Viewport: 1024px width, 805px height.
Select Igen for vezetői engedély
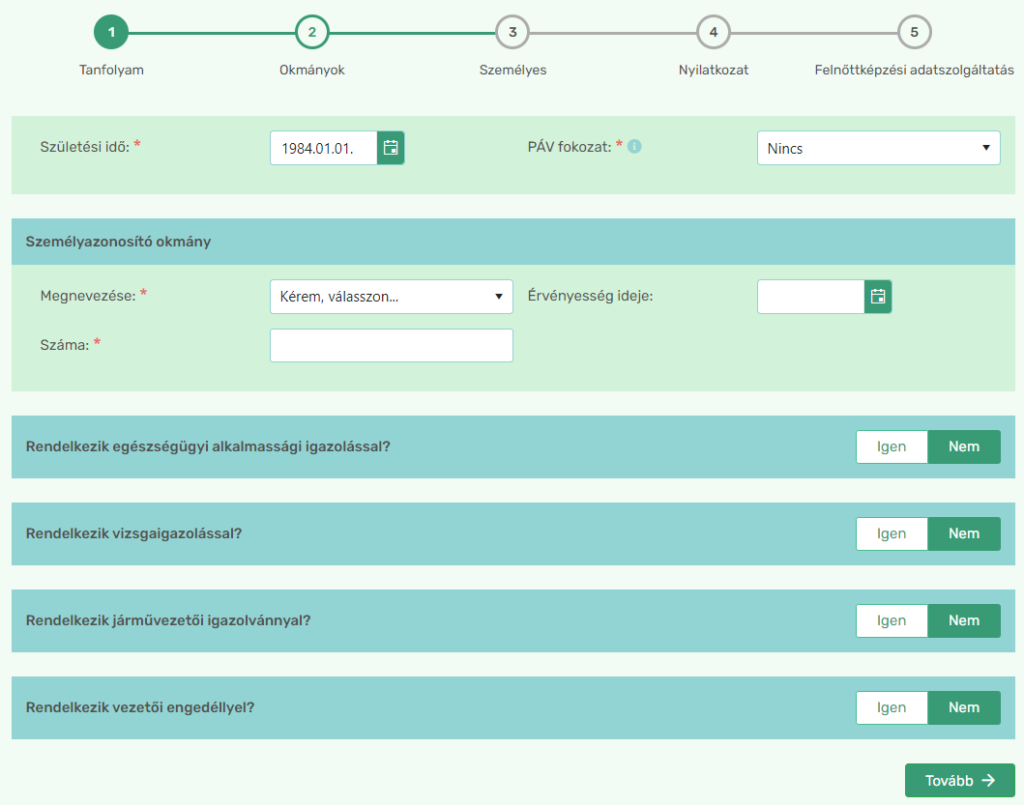[891, 708]
